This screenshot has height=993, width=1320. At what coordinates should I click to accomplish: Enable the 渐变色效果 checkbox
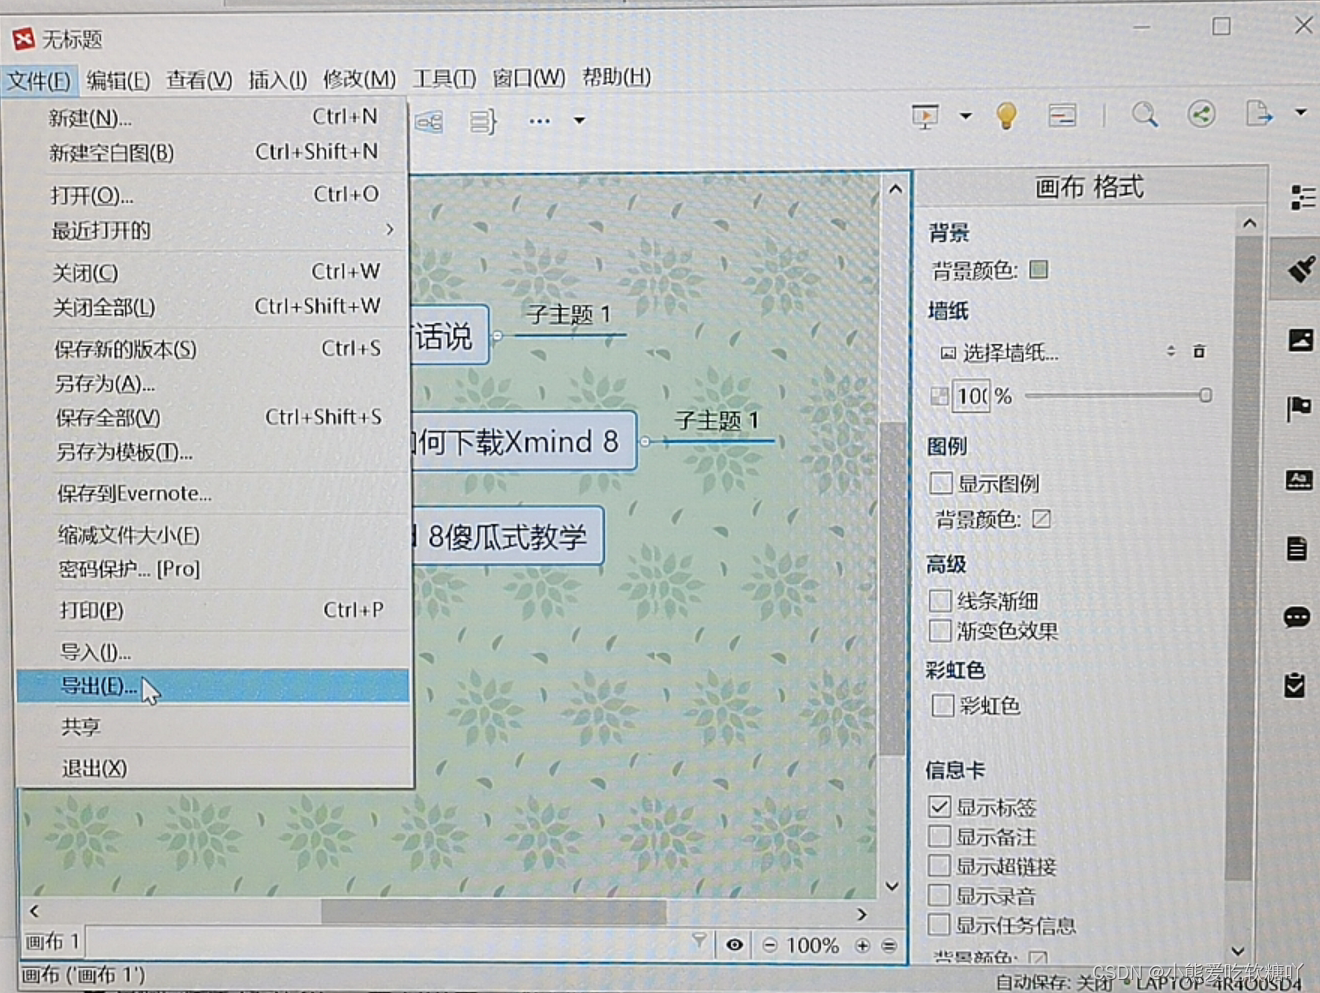point(940,630)
